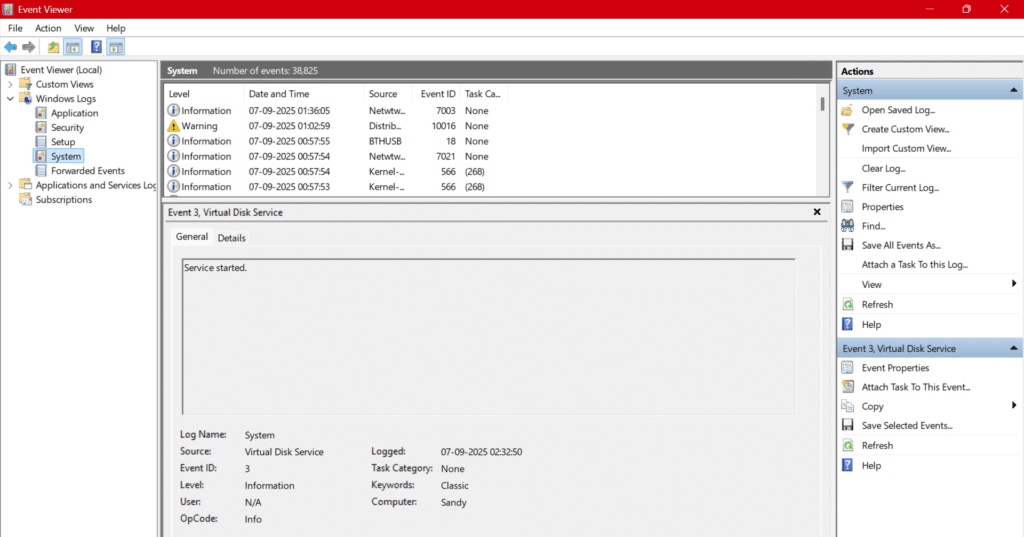Expand the Custom Views tree node
1024x537 pixels.
pos(10,84)
